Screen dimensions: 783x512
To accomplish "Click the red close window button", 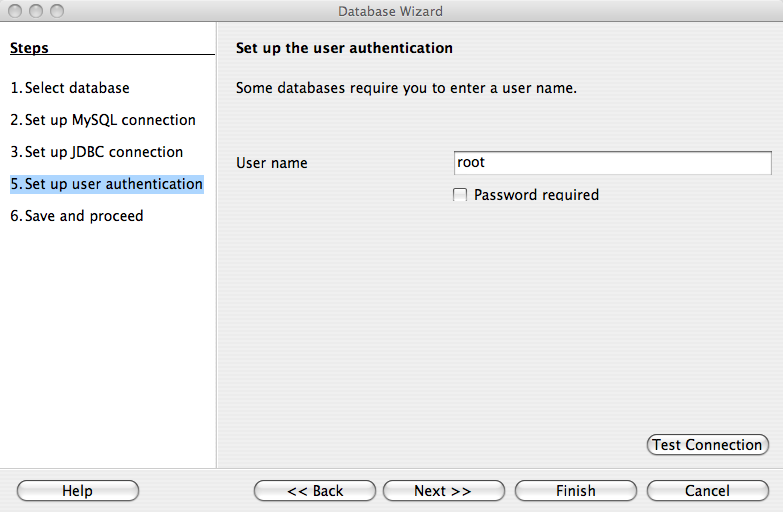I will click(15, 12).
